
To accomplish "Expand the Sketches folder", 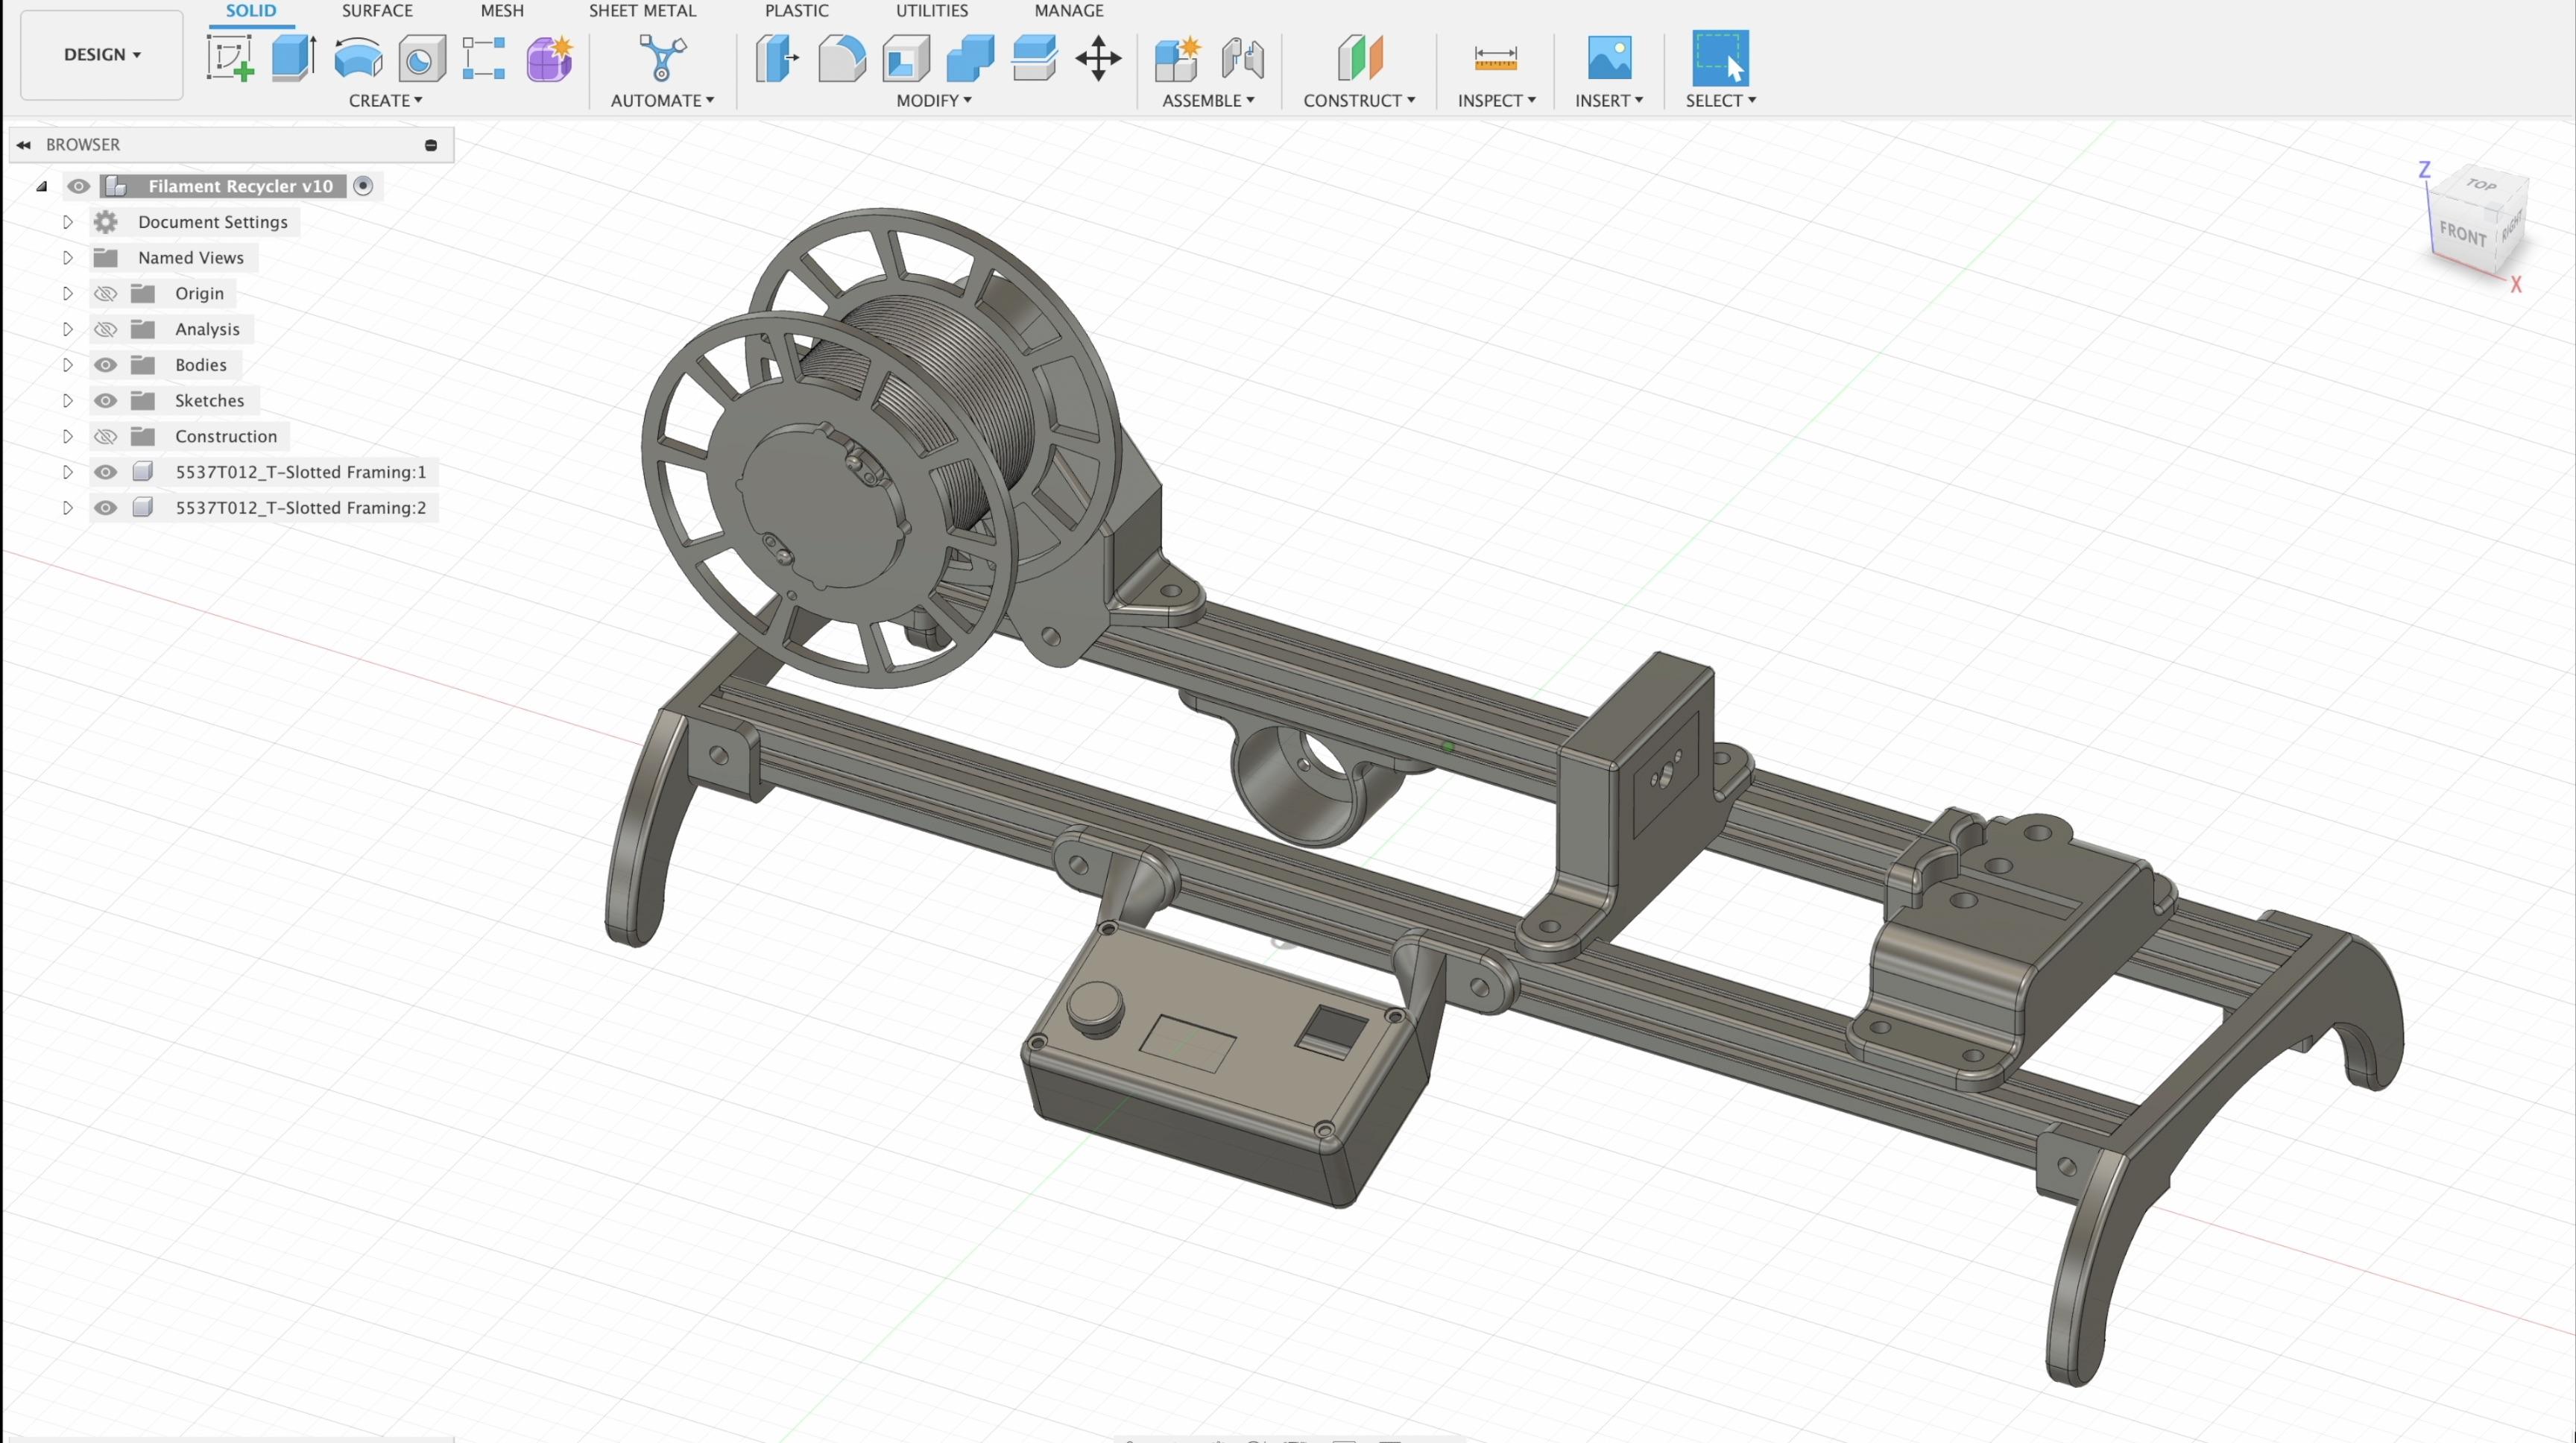I will point(67,400).
